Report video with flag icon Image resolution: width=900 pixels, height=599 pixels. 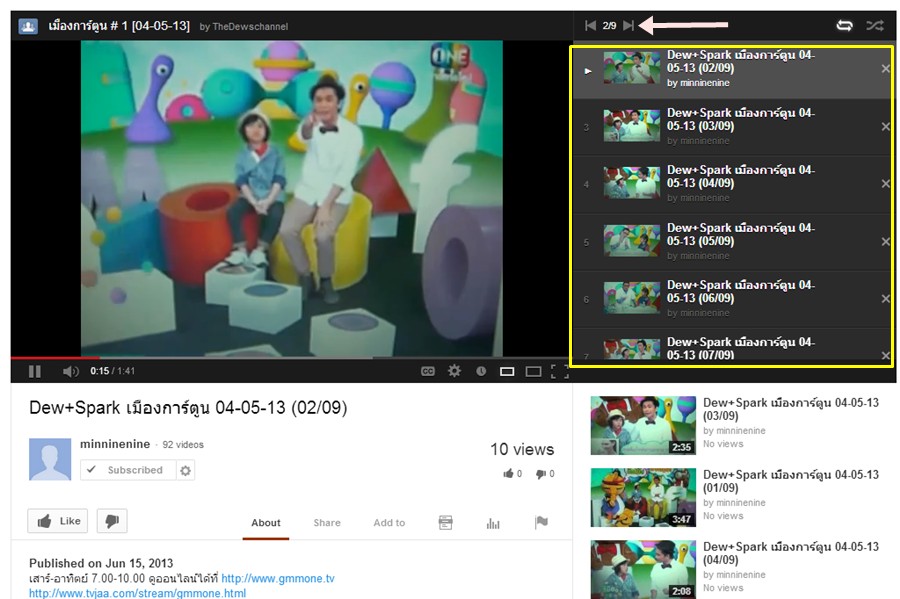[541, 522]
